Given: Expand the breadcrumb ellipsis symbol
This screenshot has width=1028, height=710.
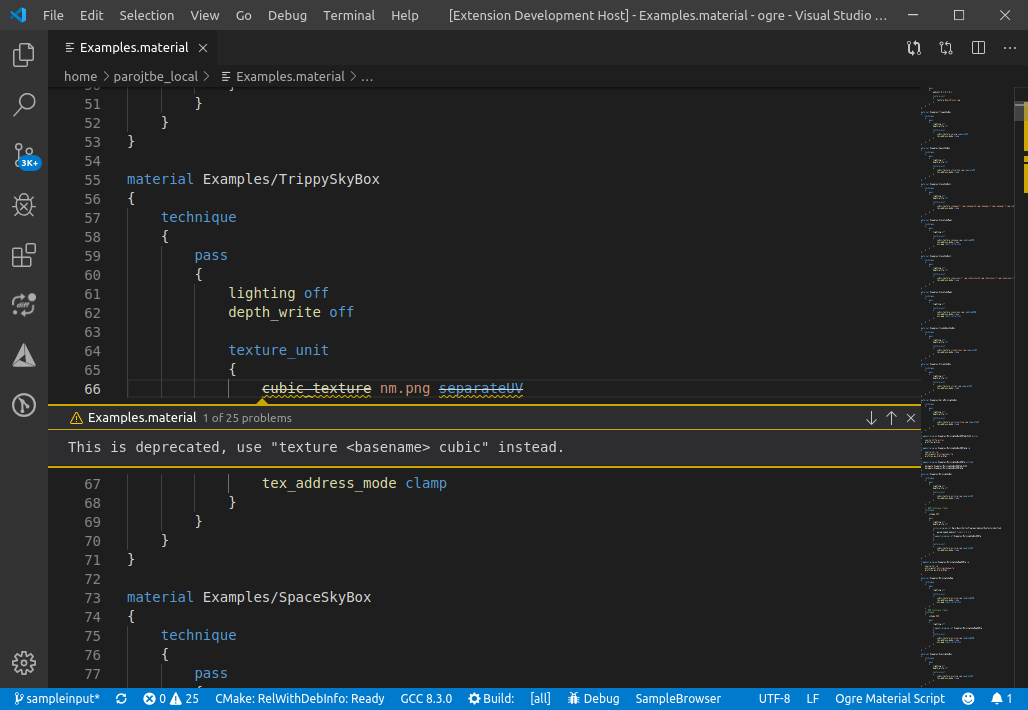Looking at the screenshot, I should click(367, 77).
